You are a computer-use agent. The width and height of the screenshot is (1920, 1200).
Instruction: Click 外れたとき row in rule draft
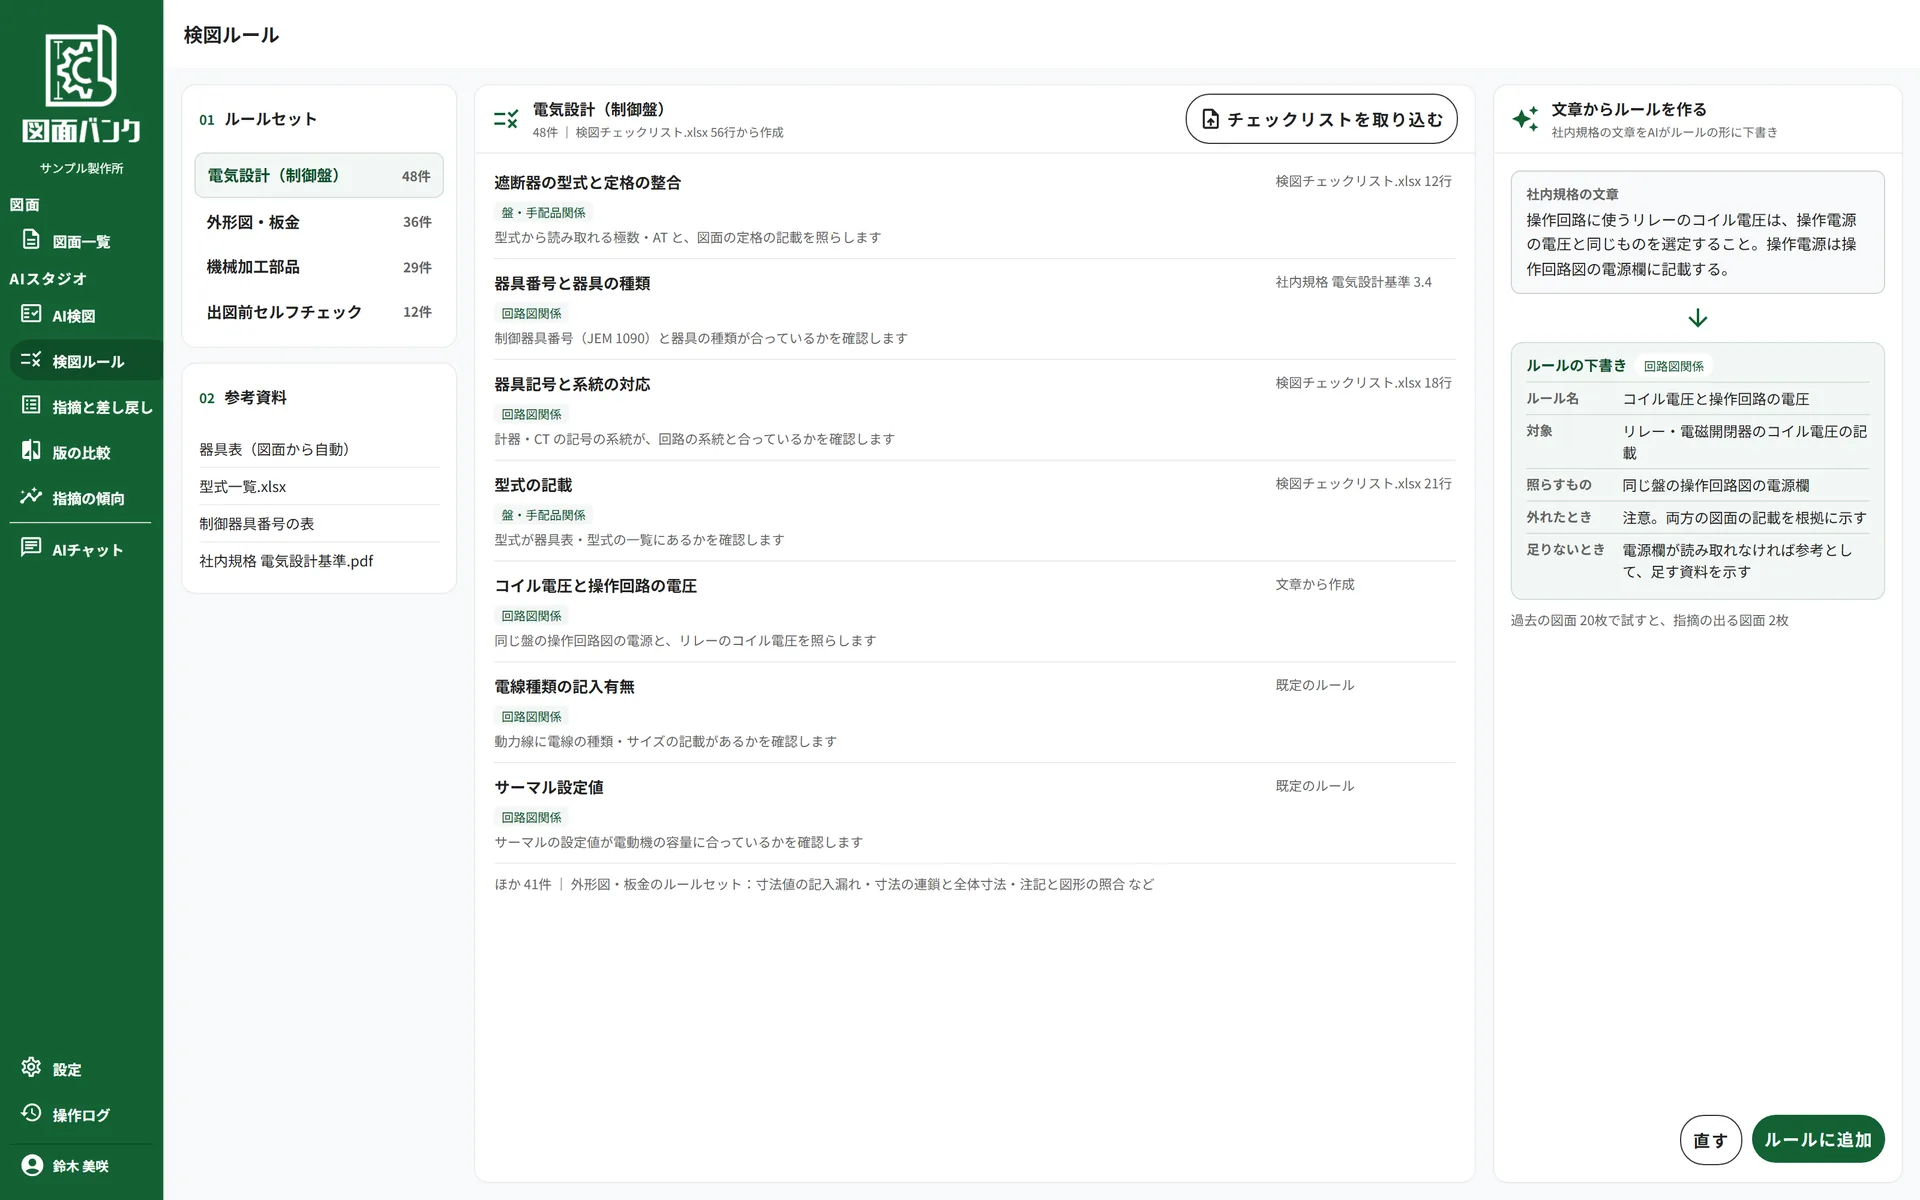1697,517
